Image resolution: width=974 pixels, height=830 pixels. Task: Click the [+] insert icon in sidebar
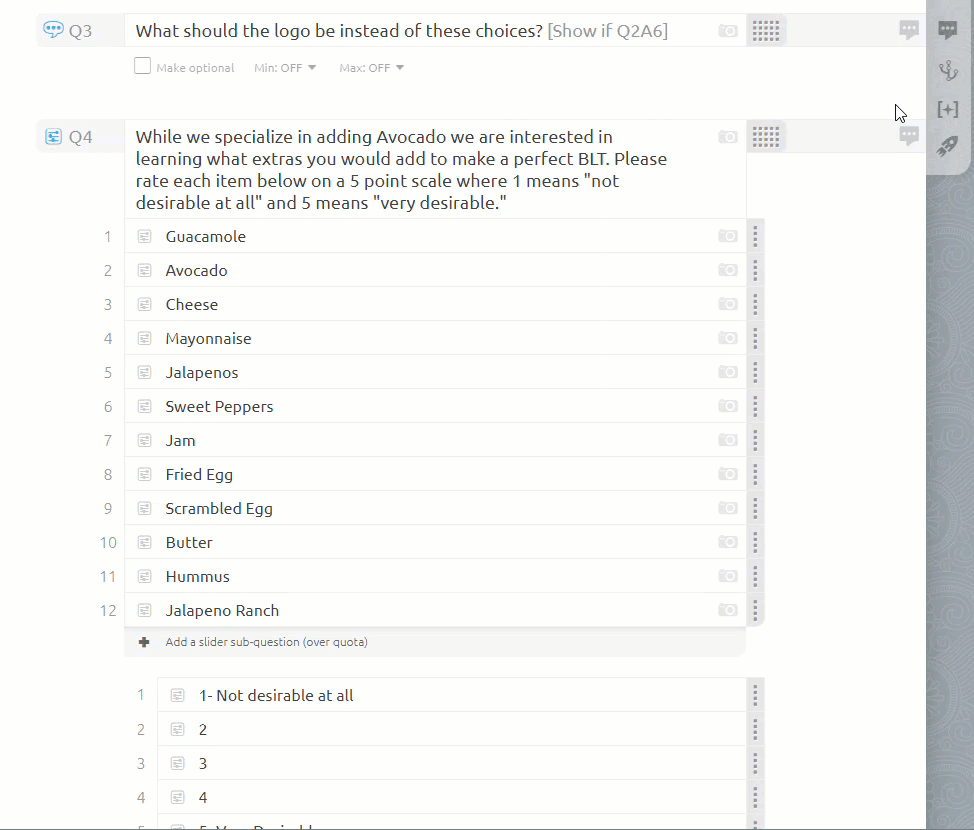[x=947, y=109]
